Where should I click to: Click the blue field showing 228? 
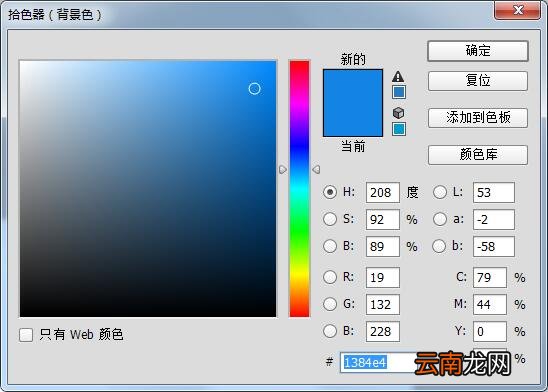coord(383,331)
